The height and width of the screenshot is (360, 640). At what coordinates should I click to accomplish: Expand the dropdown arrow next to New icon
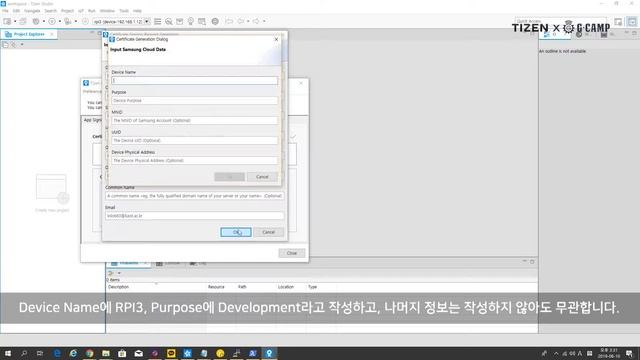(x=15, y=21)
